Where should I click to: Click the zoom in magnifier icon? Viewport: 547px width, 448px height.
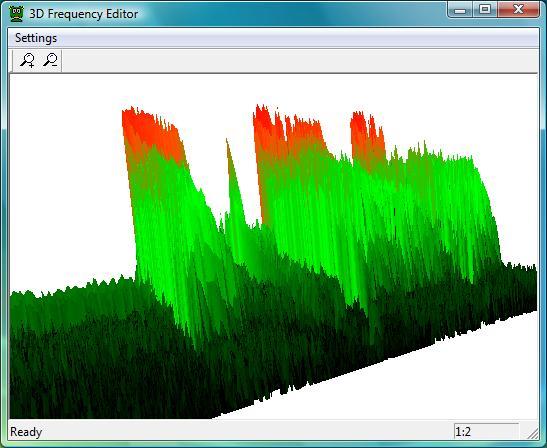[x=27, y=60]
